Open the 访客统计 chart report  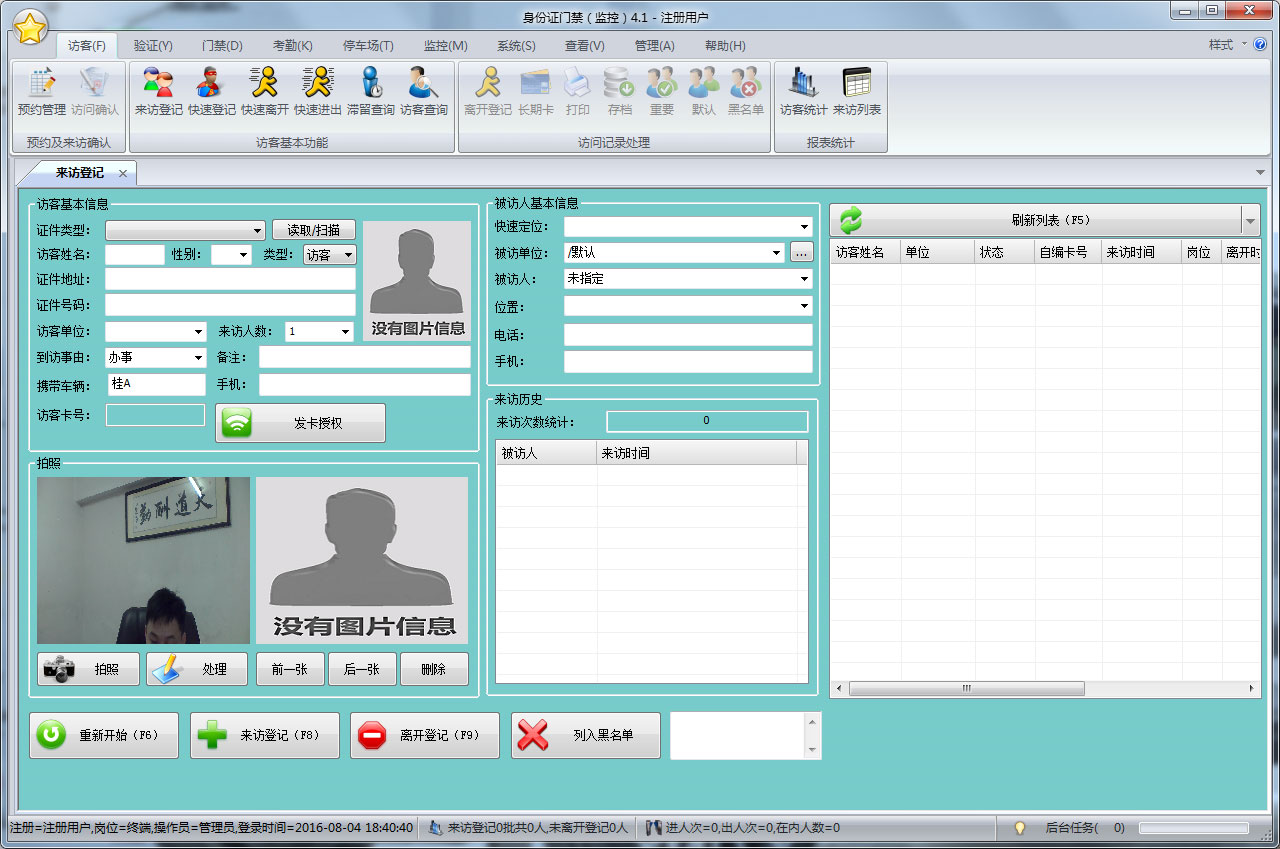[803, 92]
